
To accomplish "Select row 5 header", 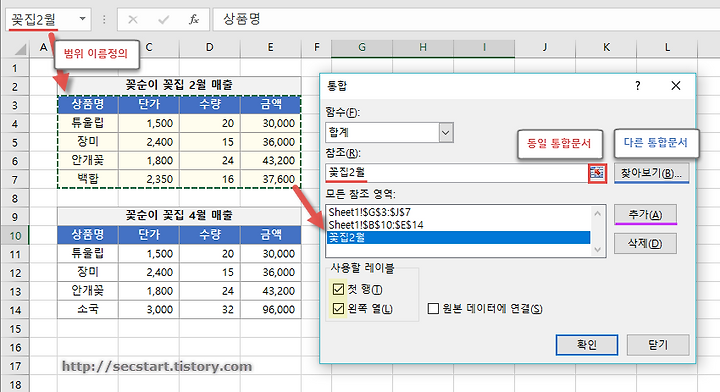I will 15,142.
